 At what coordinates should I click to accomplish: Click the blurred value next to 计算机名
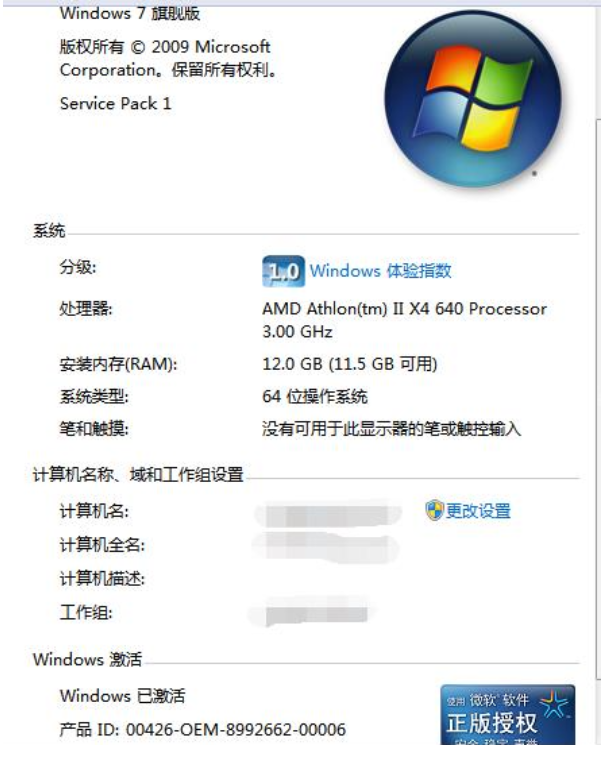pos(327,514)
